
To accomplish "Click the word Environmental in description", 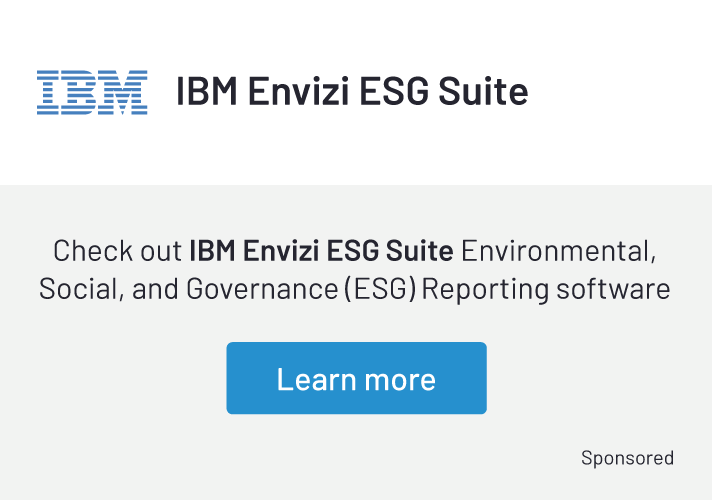I will pos(559,251).
